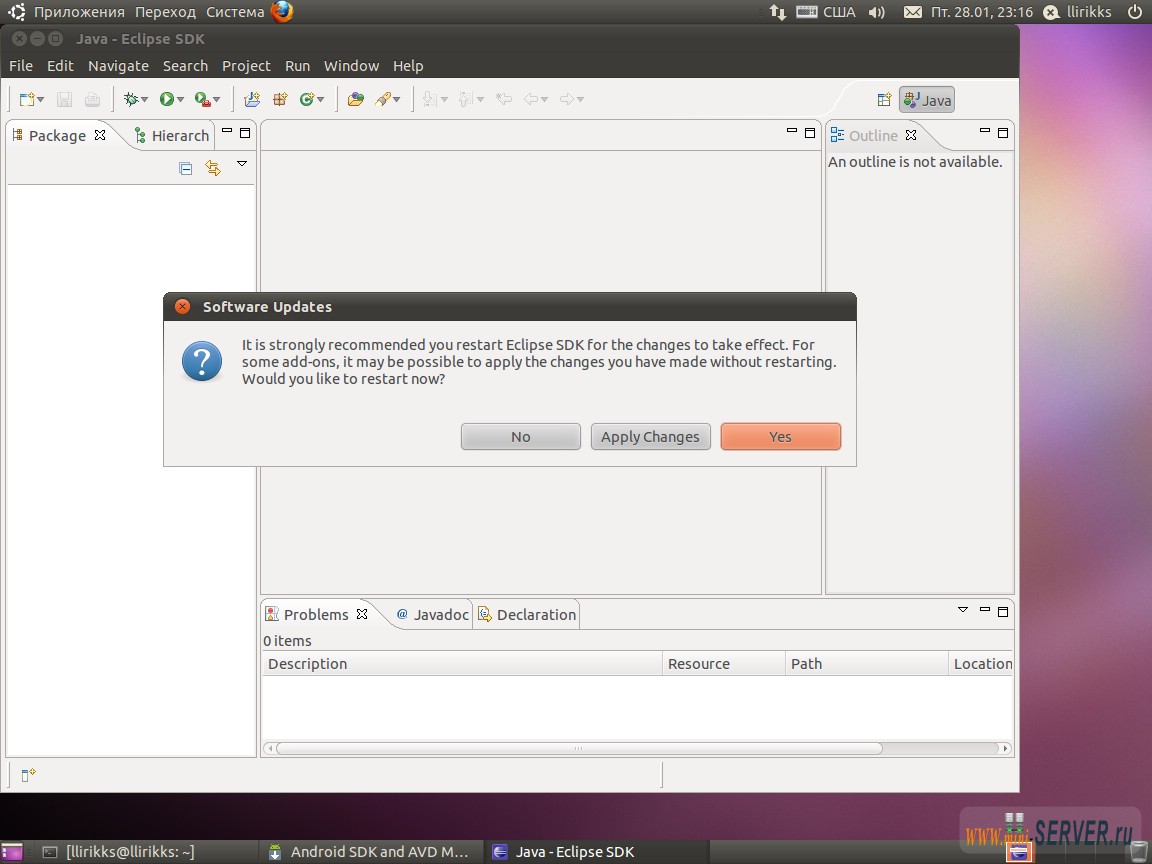The height and width of the screenshot is (864, 1152).
Task: Click the Resource column header
Action: click(x=724, y=664)
